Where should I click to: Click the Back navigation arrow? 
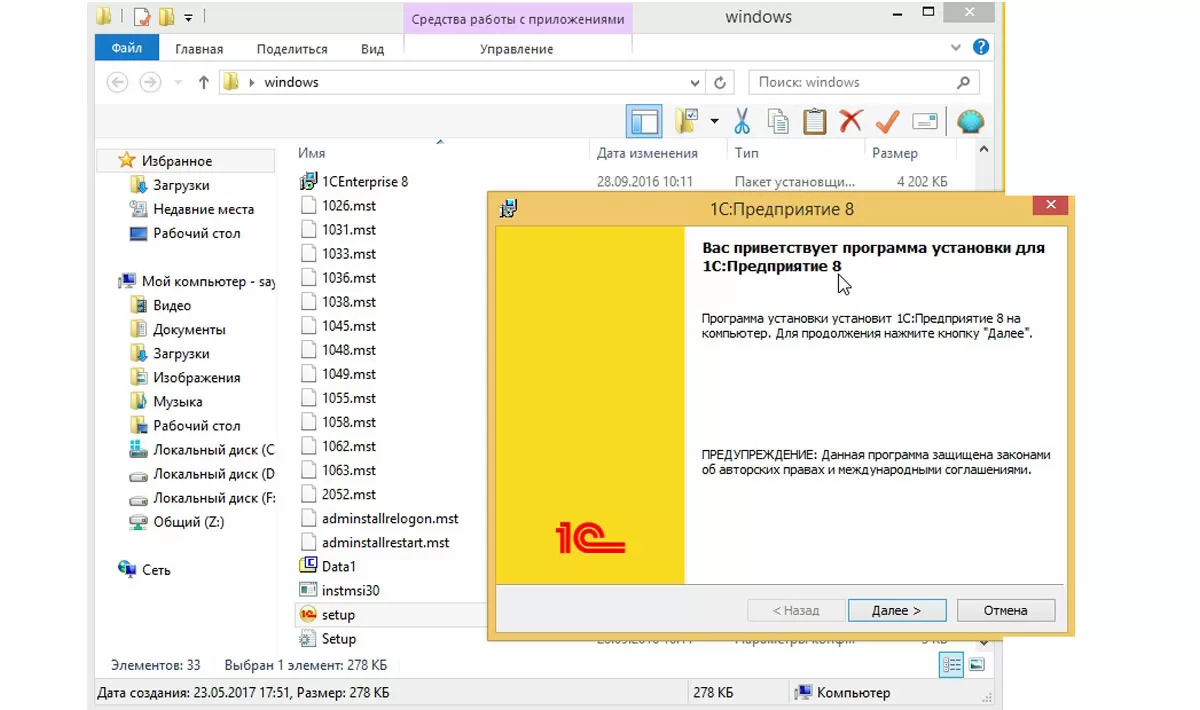point(118,83)
